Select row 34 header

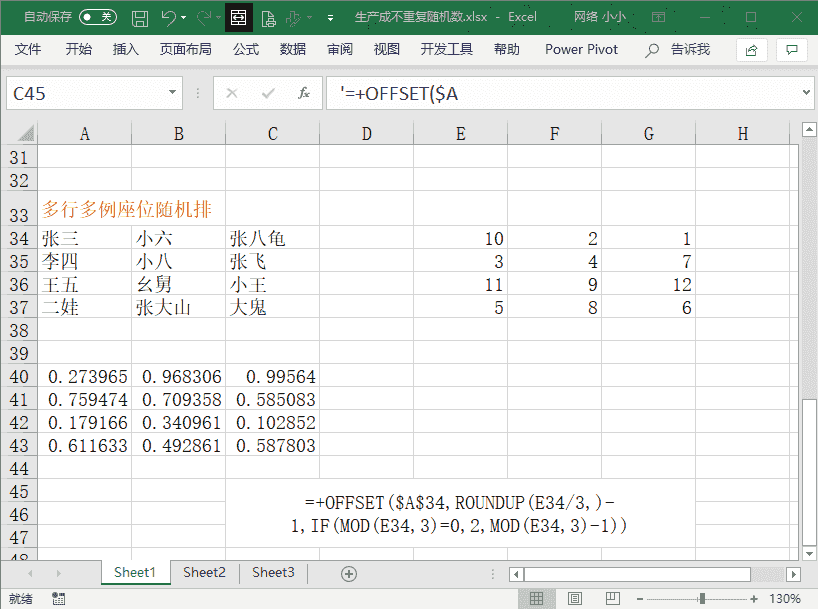tap(19, 238)
